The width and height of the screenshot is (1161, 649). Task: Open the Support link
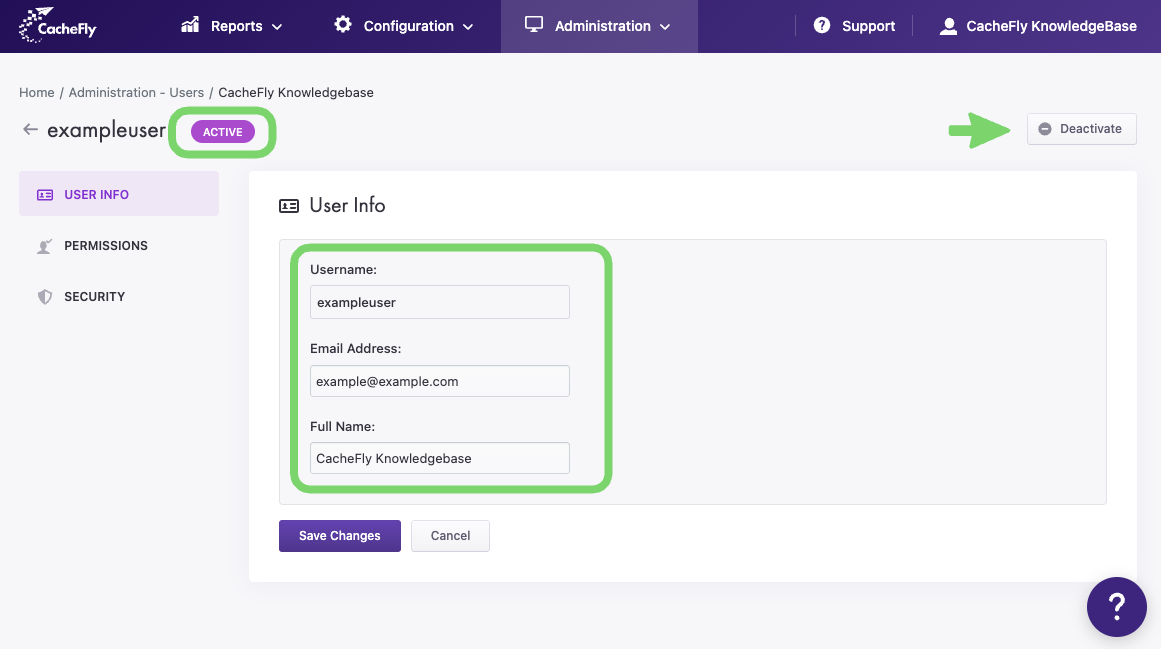(x=854, y=26)
